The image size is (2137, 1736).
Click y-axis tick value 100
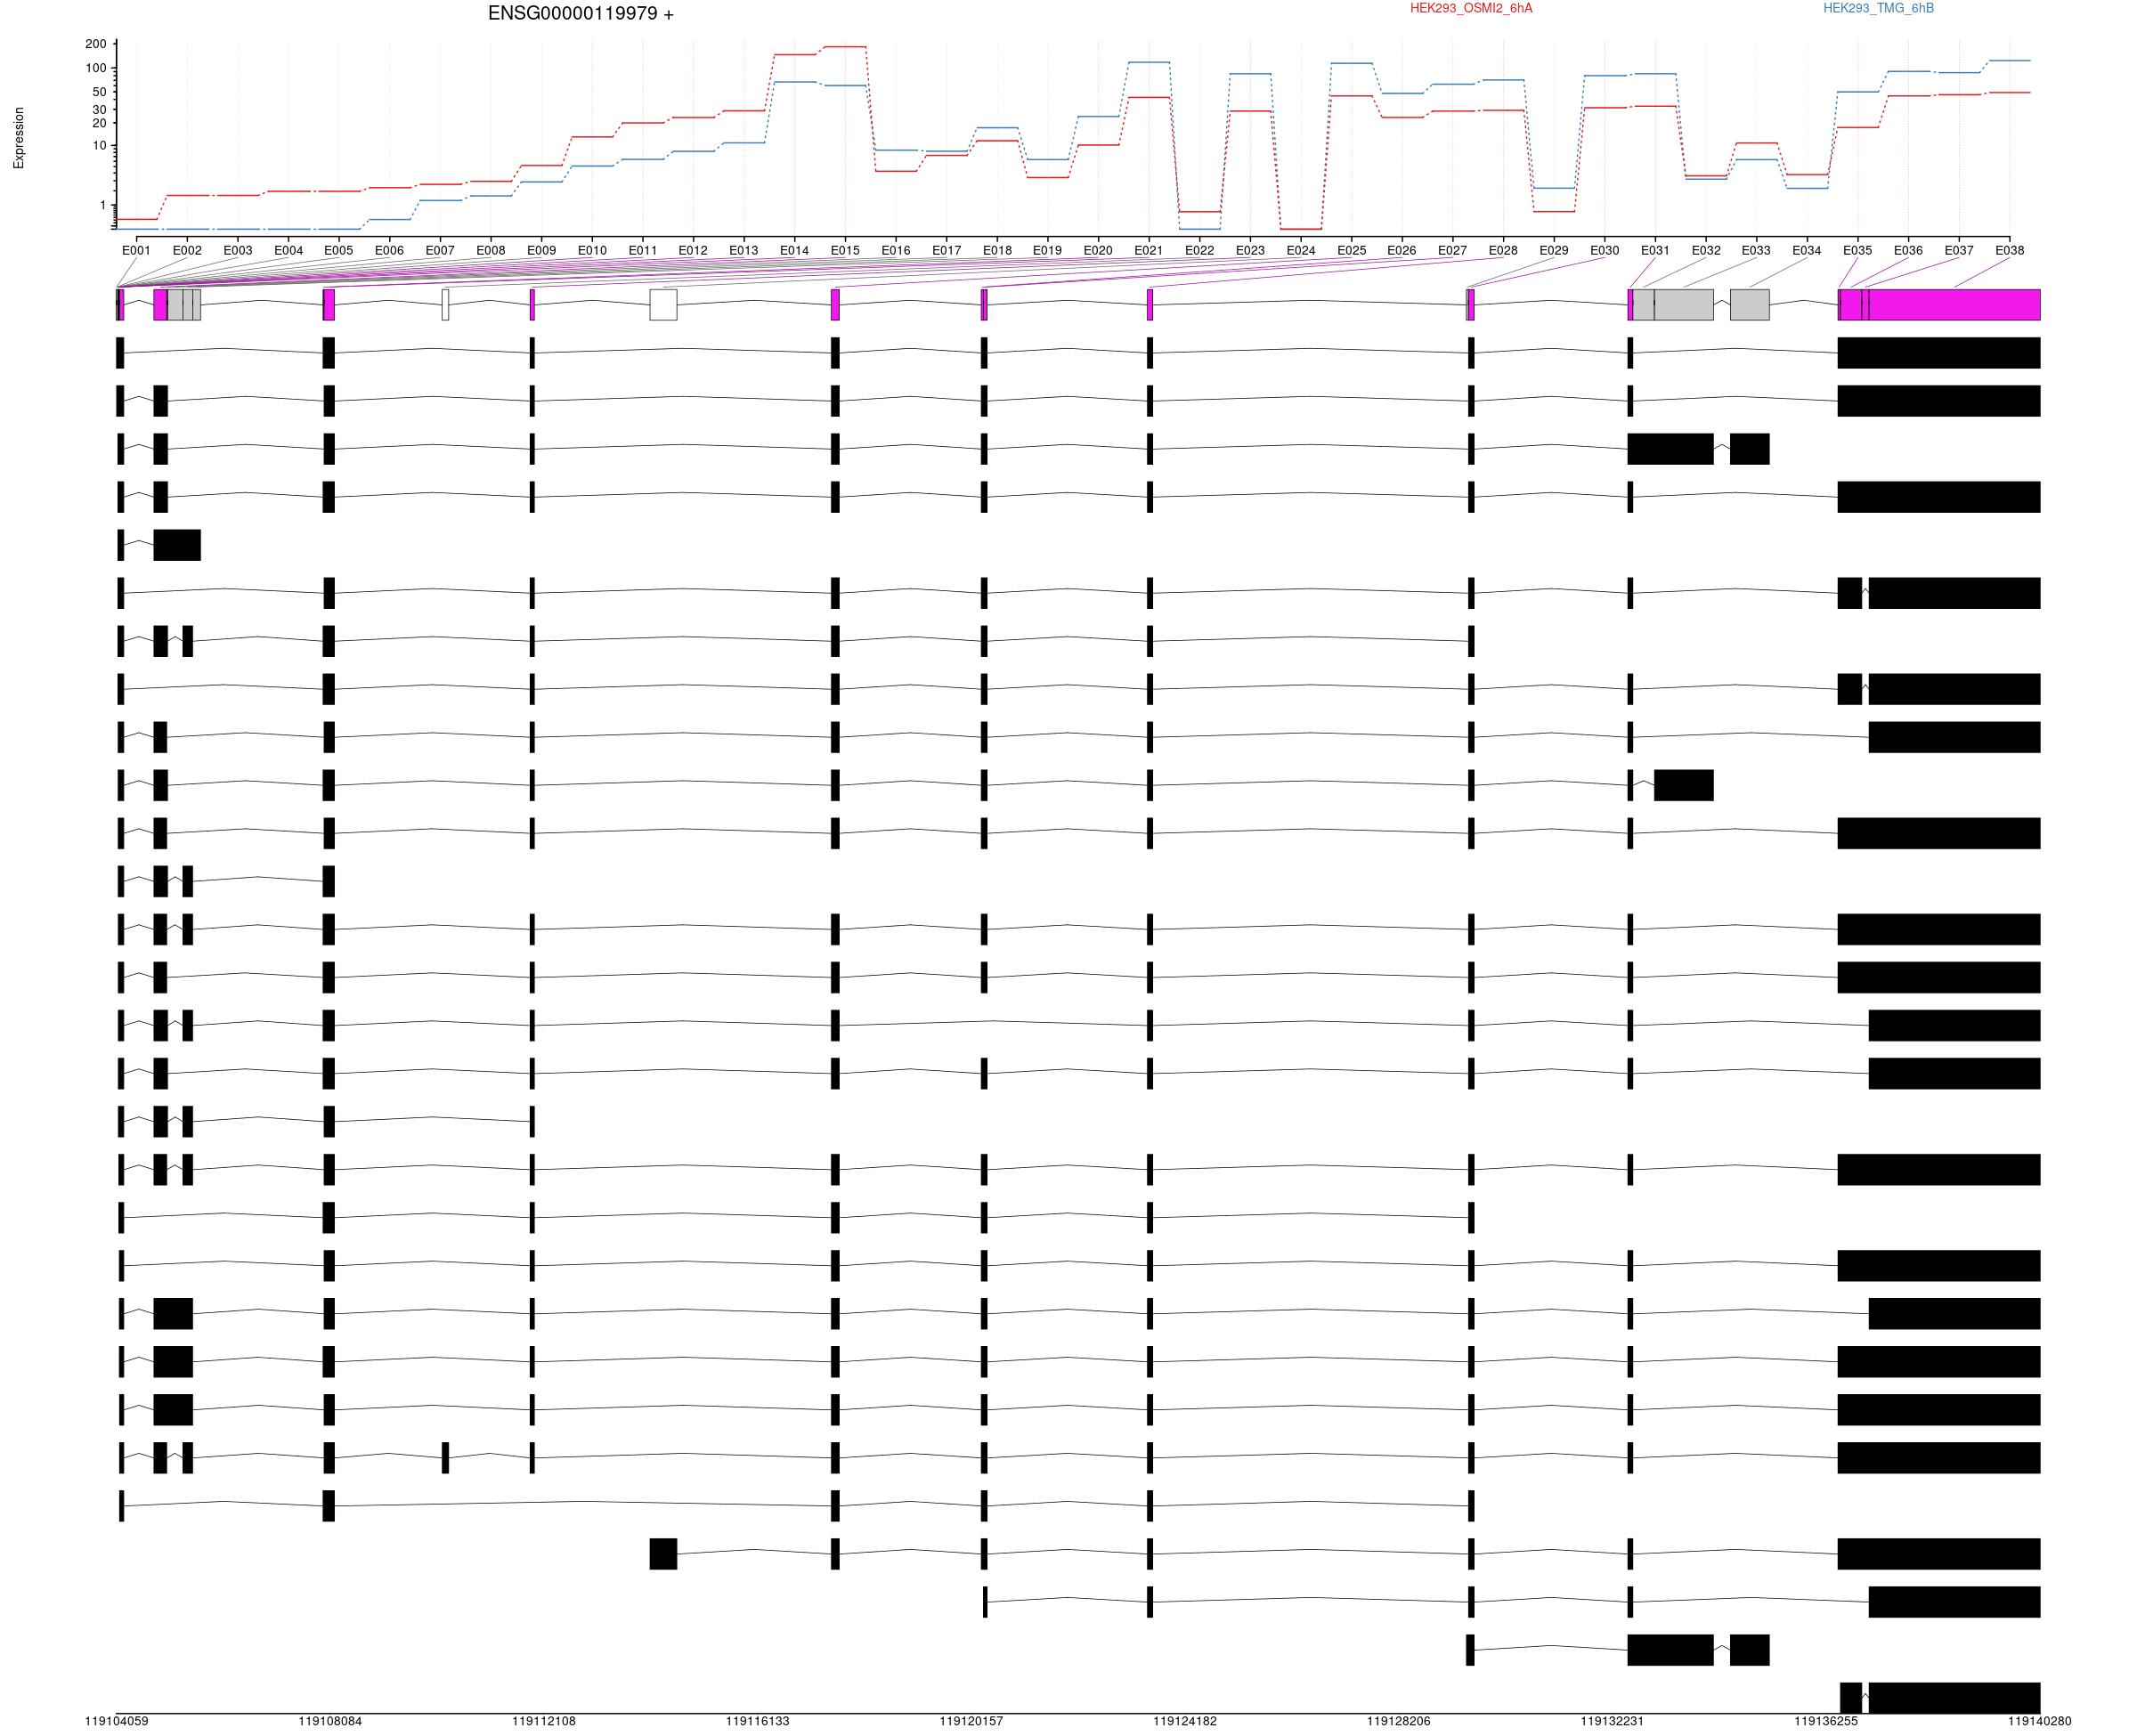click(96, 68)
